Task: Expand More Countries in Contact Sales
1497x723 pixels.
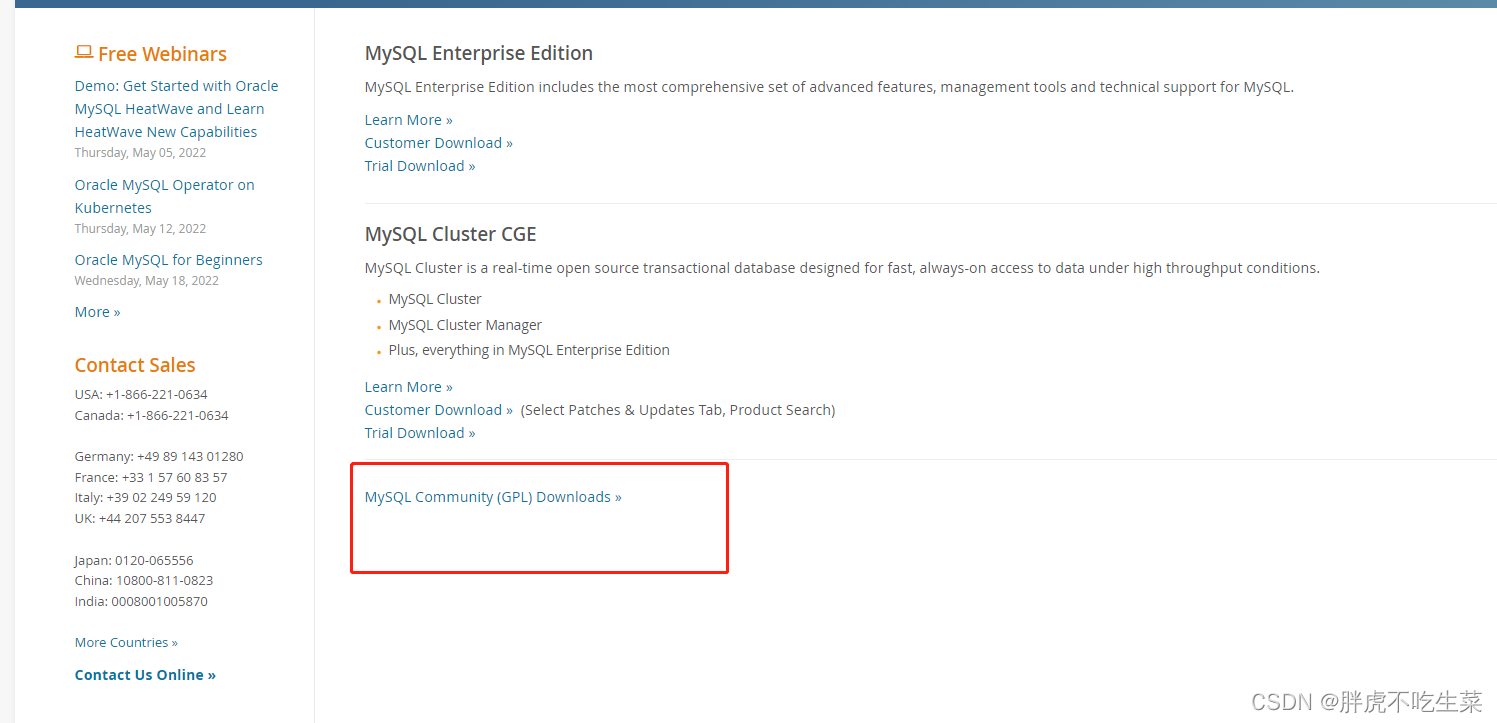Action: (125, 641)
